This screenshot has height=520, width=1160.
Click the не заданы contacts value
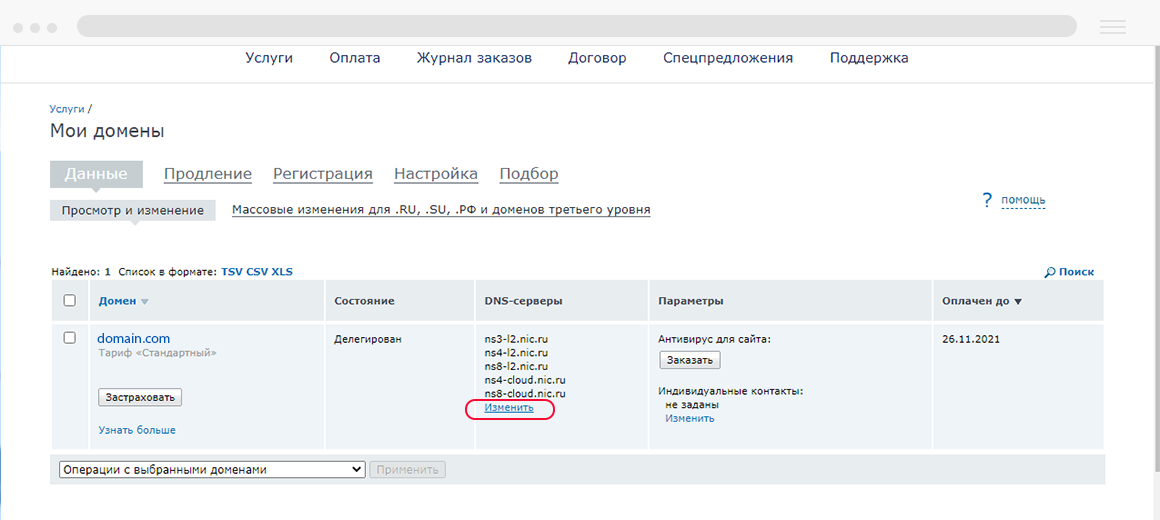tap(692, 405)
